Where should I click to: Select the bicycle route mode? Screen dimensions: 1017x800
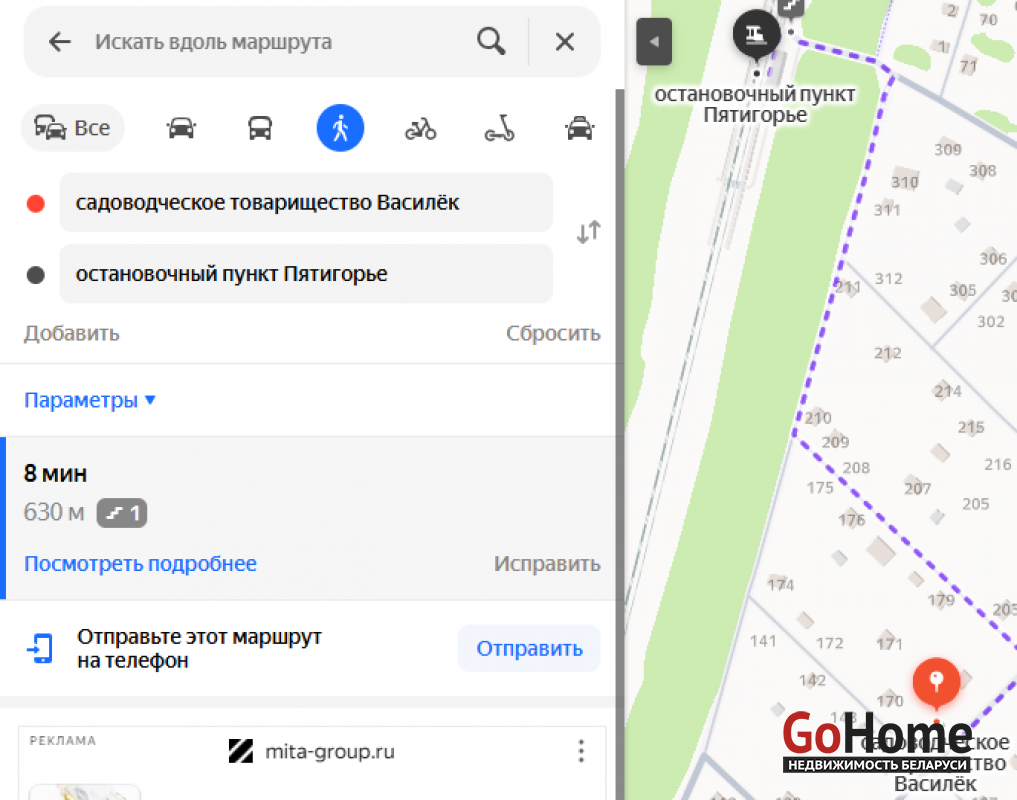pos(420,128)
